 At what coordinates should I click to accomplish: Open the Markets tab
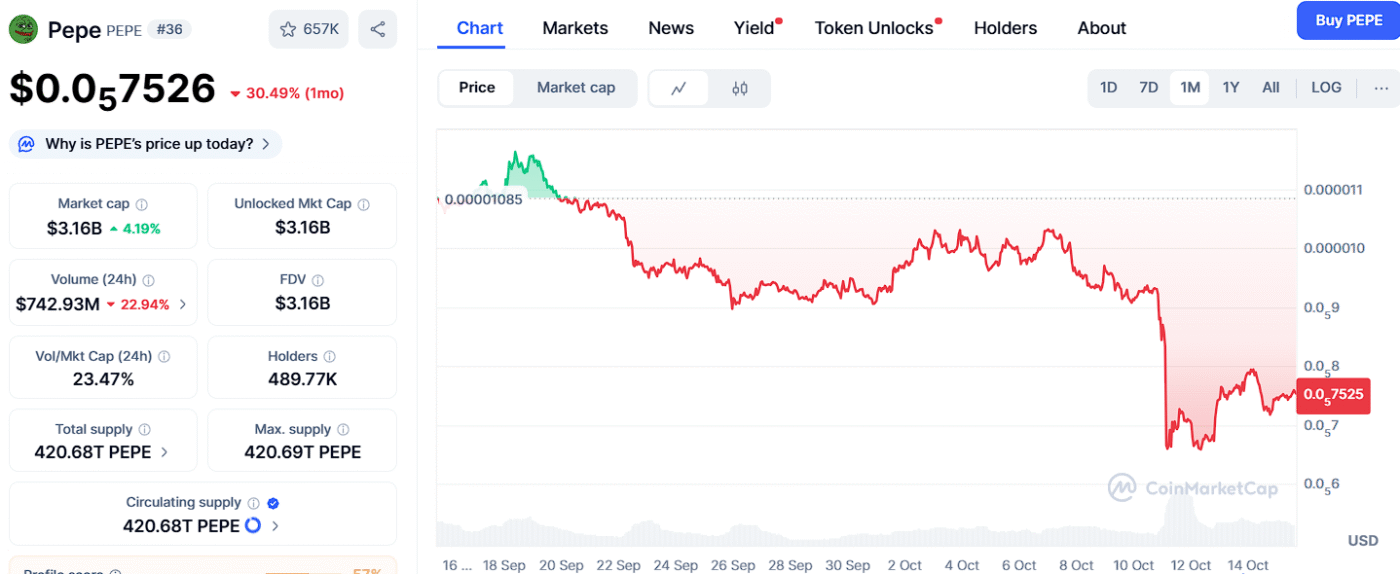tap(575, 28)
